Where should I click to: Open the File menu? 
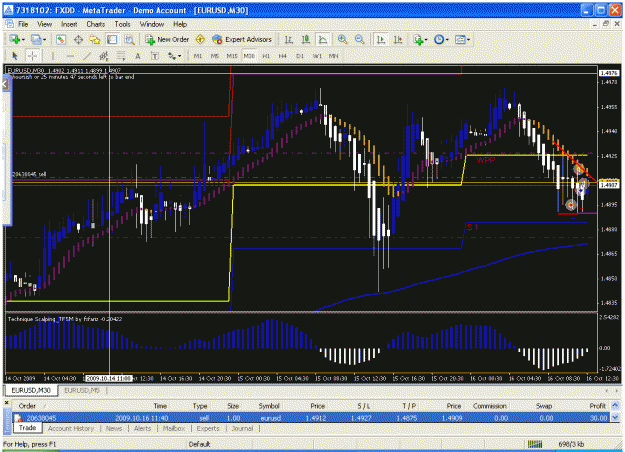coord(23,24)
